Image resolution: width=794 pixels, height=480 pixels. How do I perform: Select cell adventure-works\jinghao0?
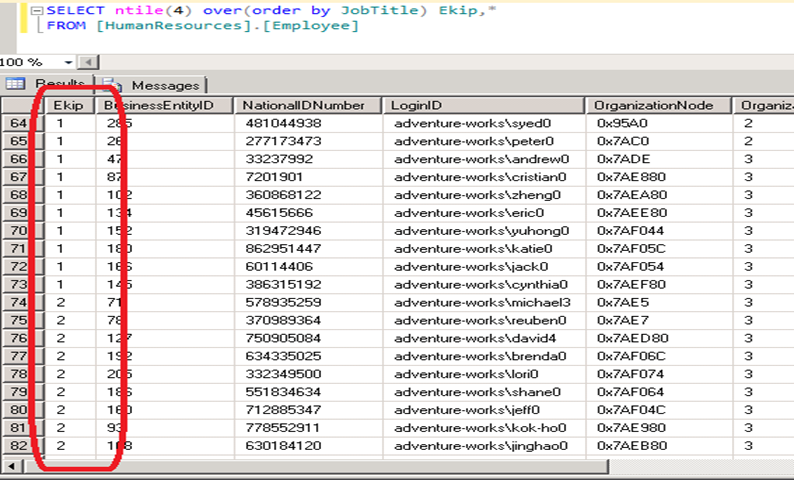point(484,446)
